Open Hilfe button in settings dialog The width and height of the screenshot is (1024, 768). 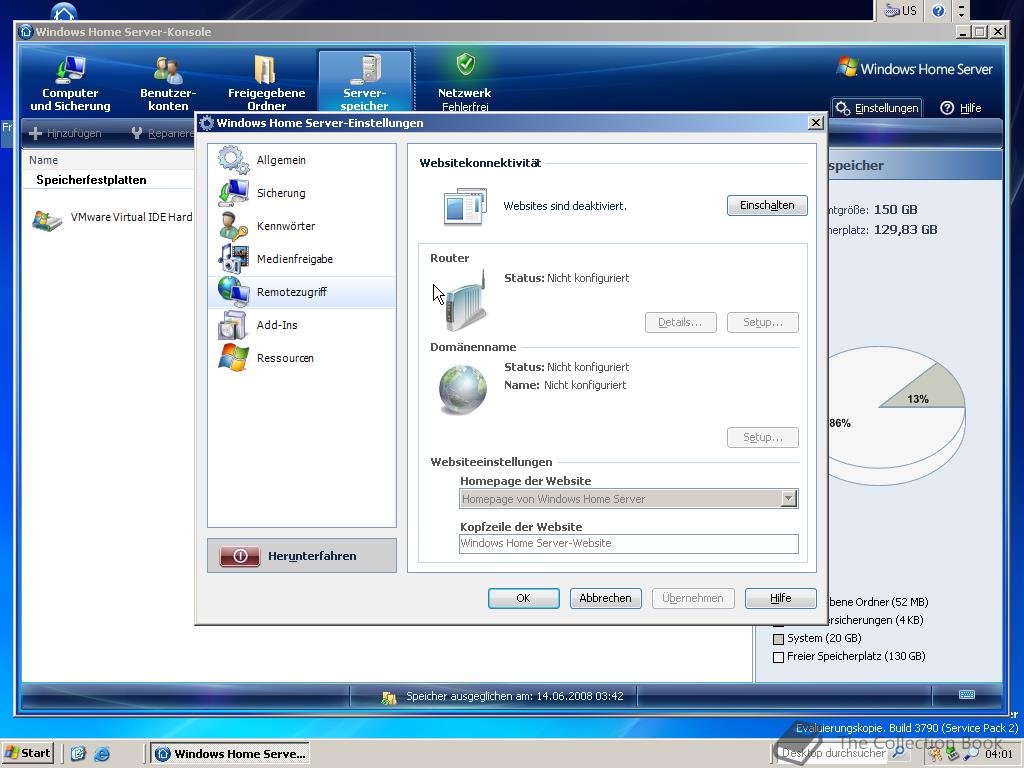tap(780, 598)
